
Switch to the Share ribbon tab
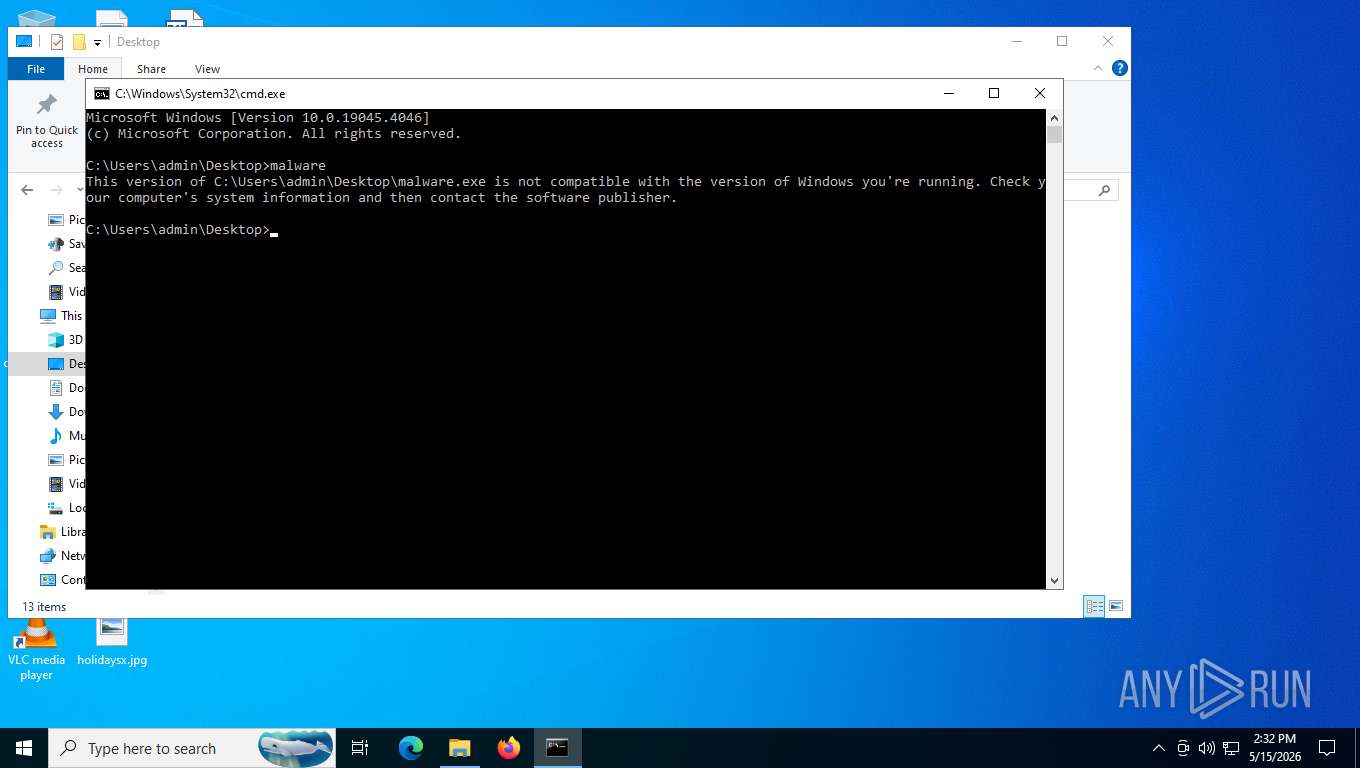(x=151, y=69)
